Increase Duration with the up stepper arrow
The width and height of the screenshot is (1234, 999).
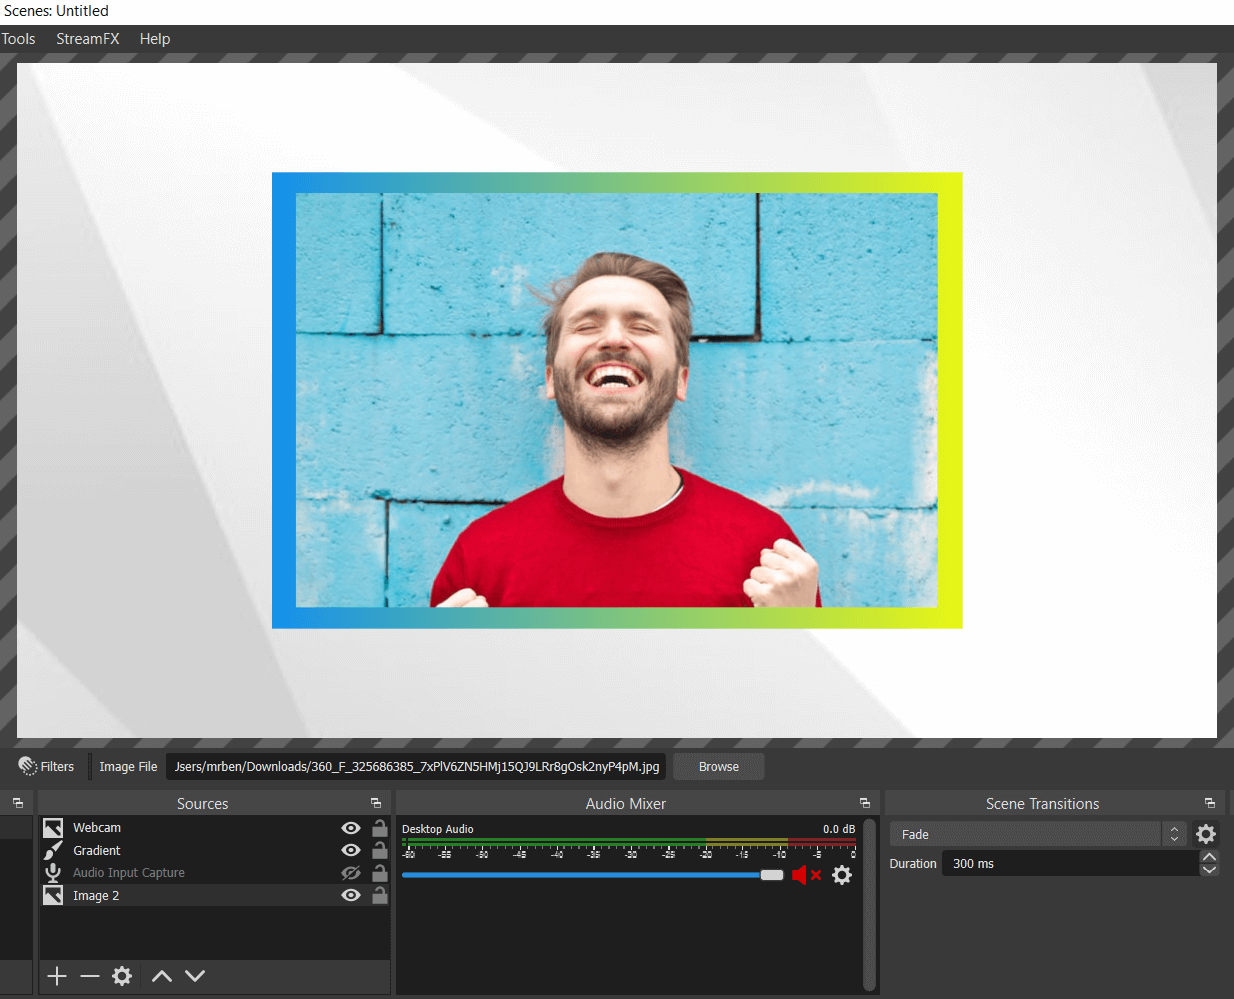click(x=1209, y=856)
